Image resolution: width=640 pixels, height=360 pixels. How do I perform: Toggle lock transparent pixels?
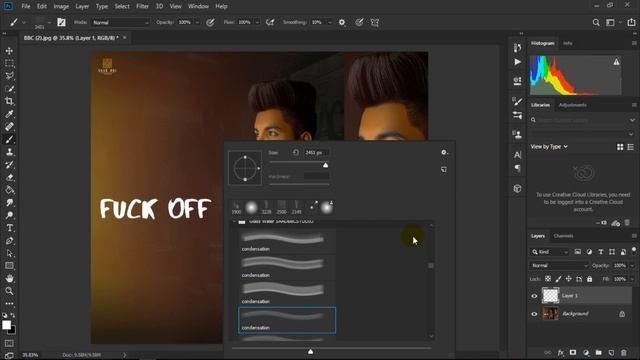pos(548,279)
